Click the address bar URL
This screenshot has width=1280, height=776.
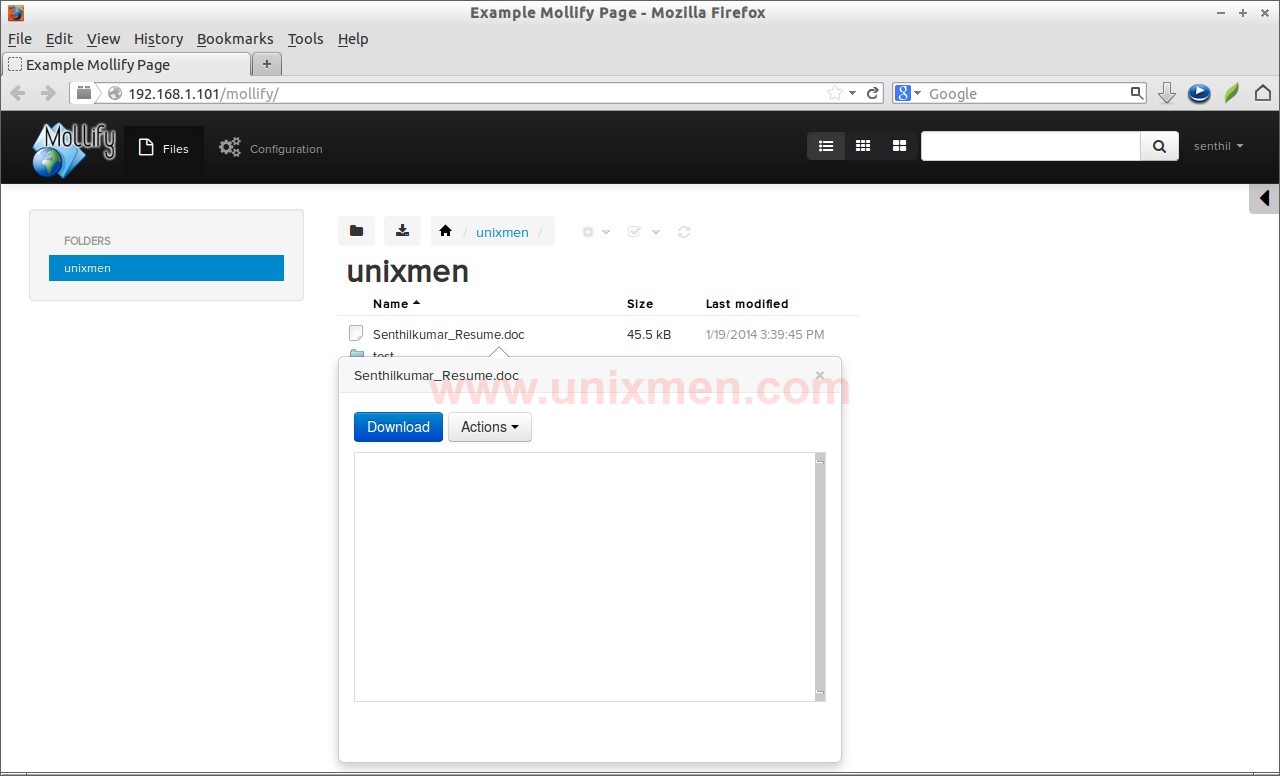(203, 93)
